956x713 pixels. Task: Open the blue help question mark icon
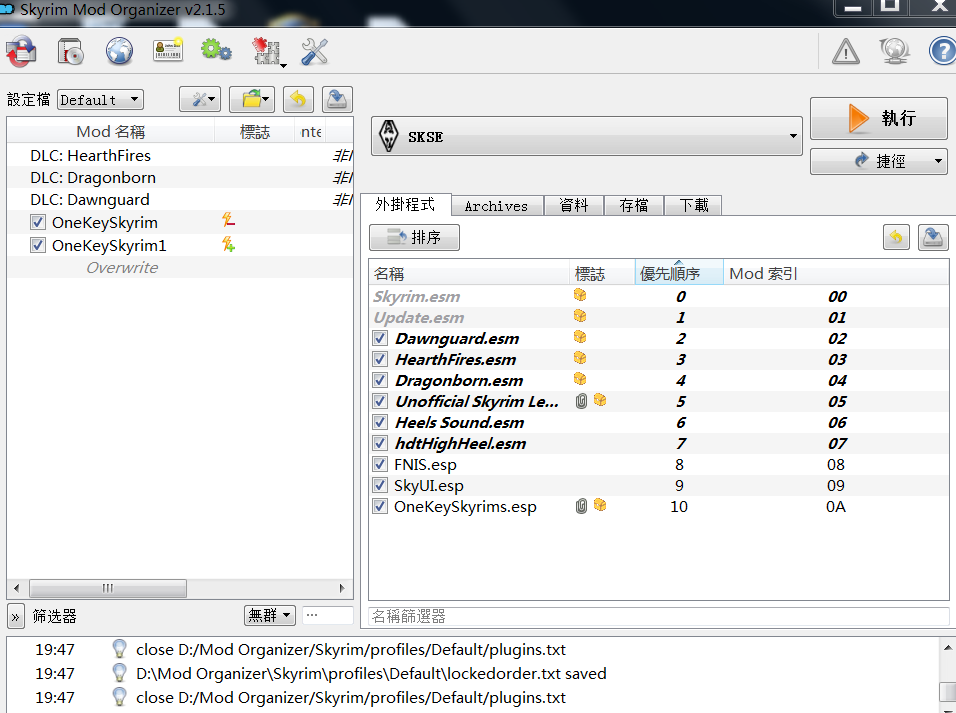[943, 51]
